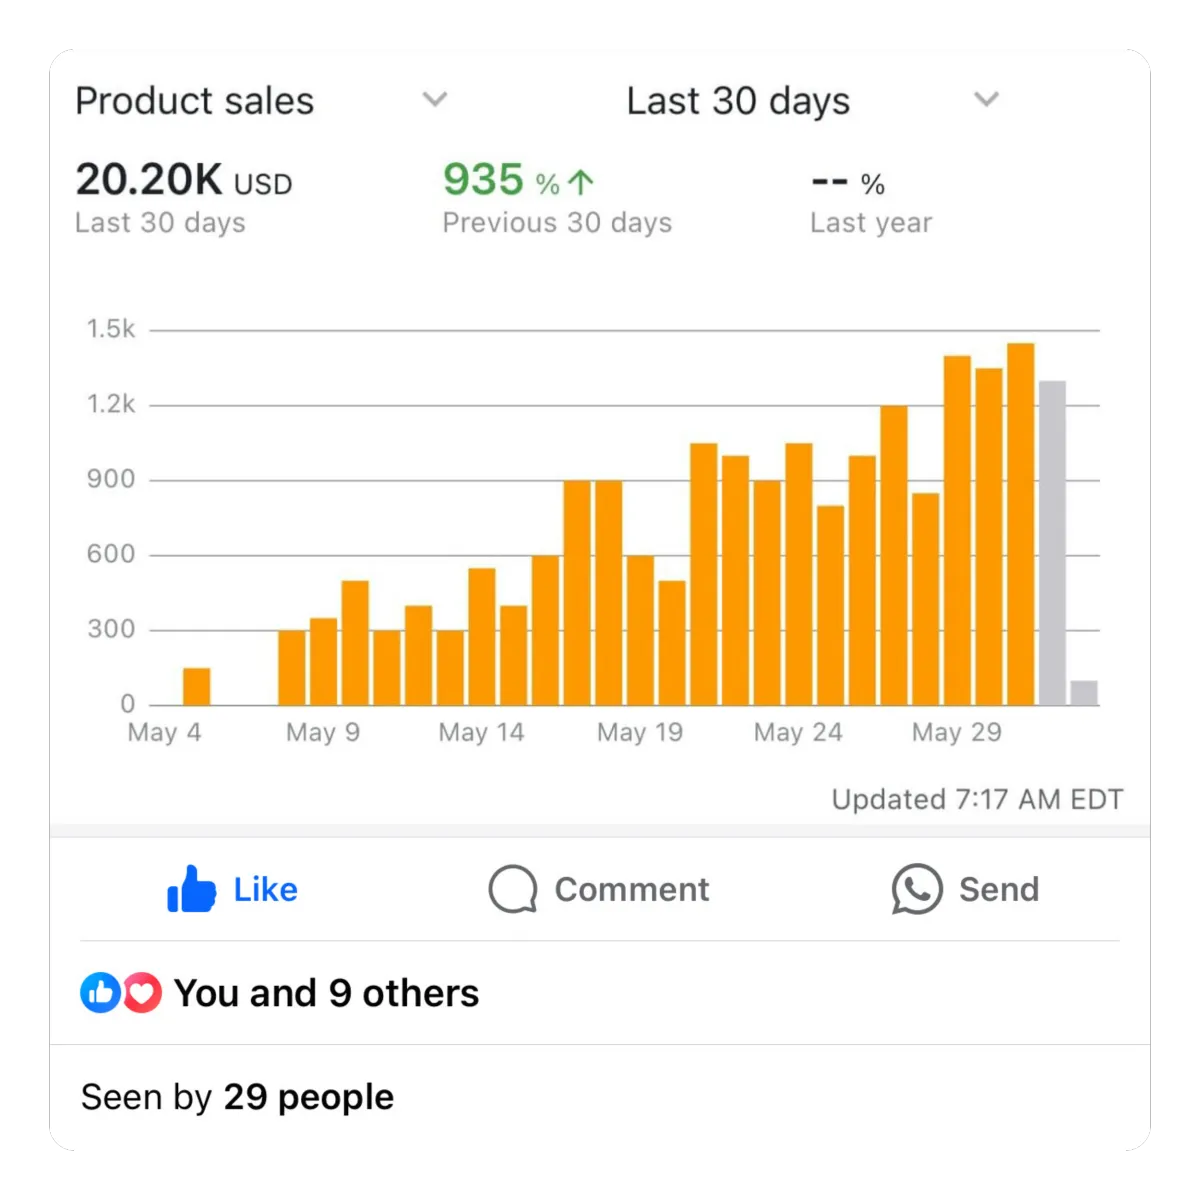Click the tall gray chart bar
This screenshot has height=1200, width=1200.
pyautogui.click(x=1052, y=543)
